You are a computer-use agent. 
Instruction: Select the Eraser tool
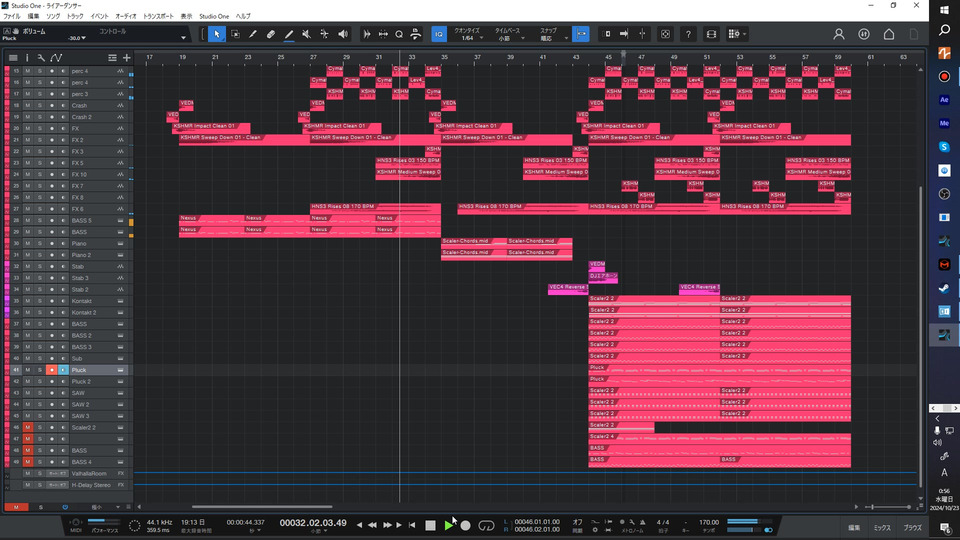[x=271, y=34]
